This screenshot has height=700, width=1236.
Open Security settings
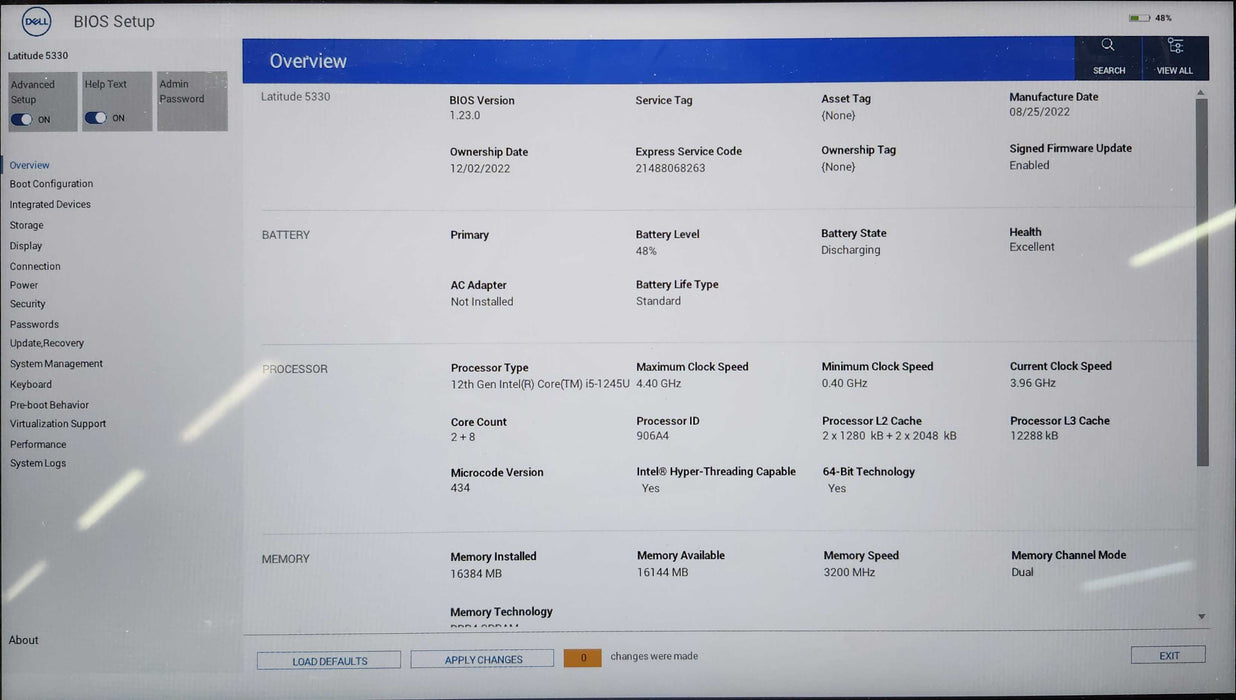28,304
